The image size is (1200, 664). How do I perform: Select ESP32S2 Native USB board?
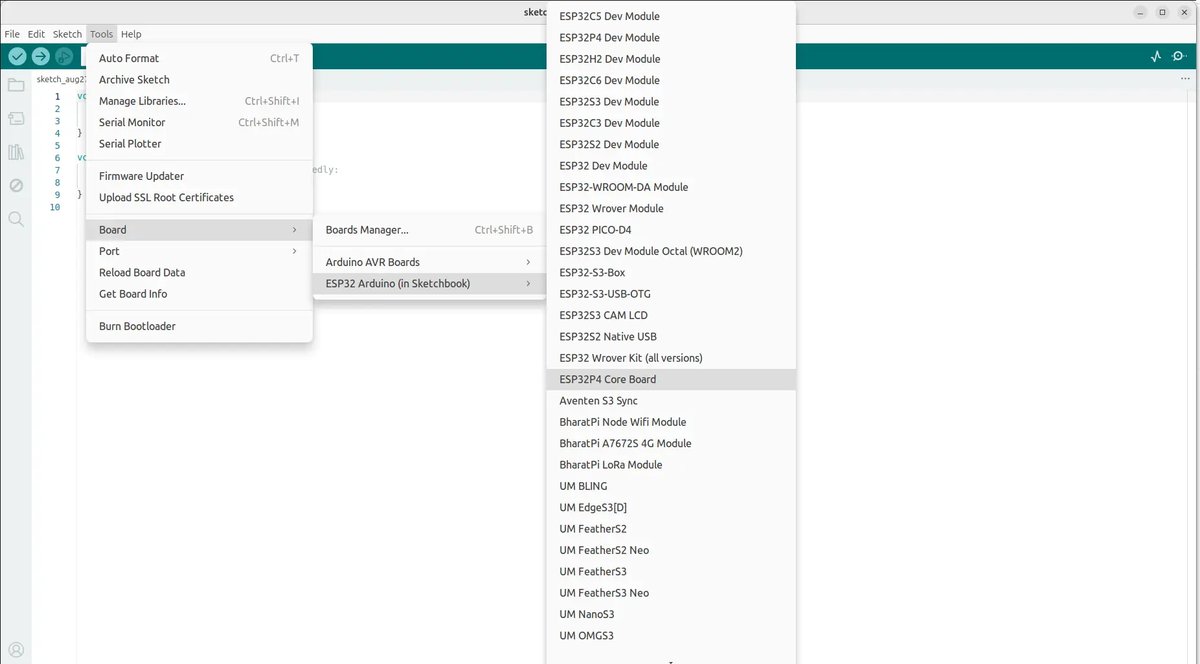coord(671,337)
